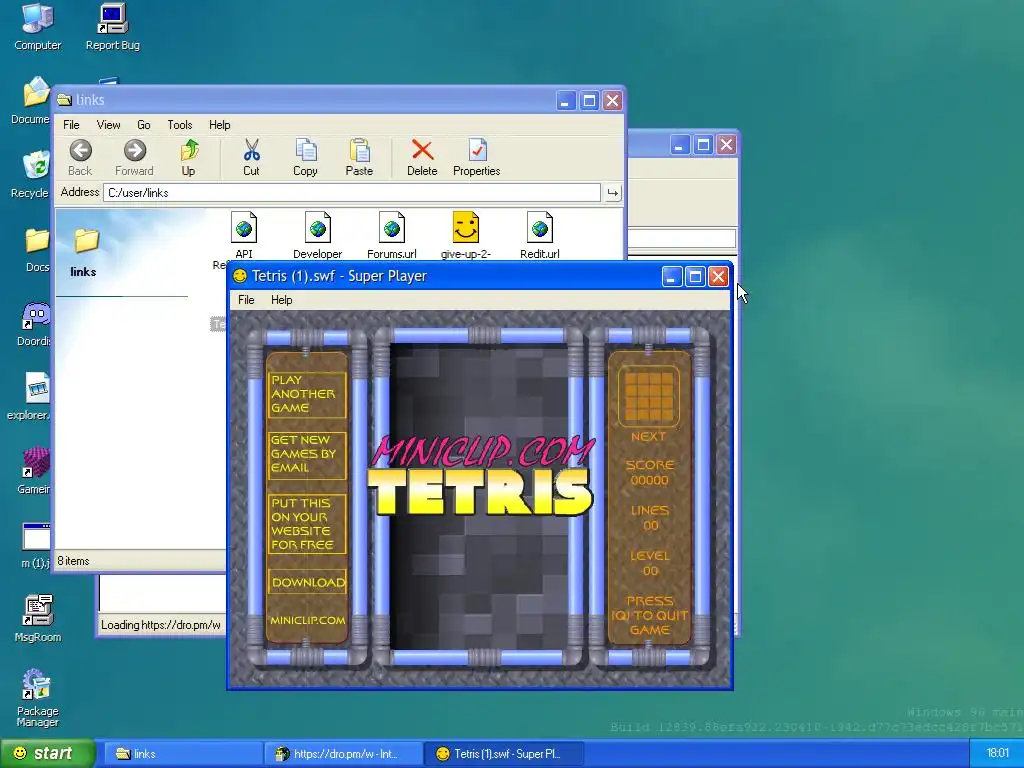The image size is (1024, 768).
Task: Click 'Loading https://dro.pm/w' status text
Action: [x=161, y=625]
